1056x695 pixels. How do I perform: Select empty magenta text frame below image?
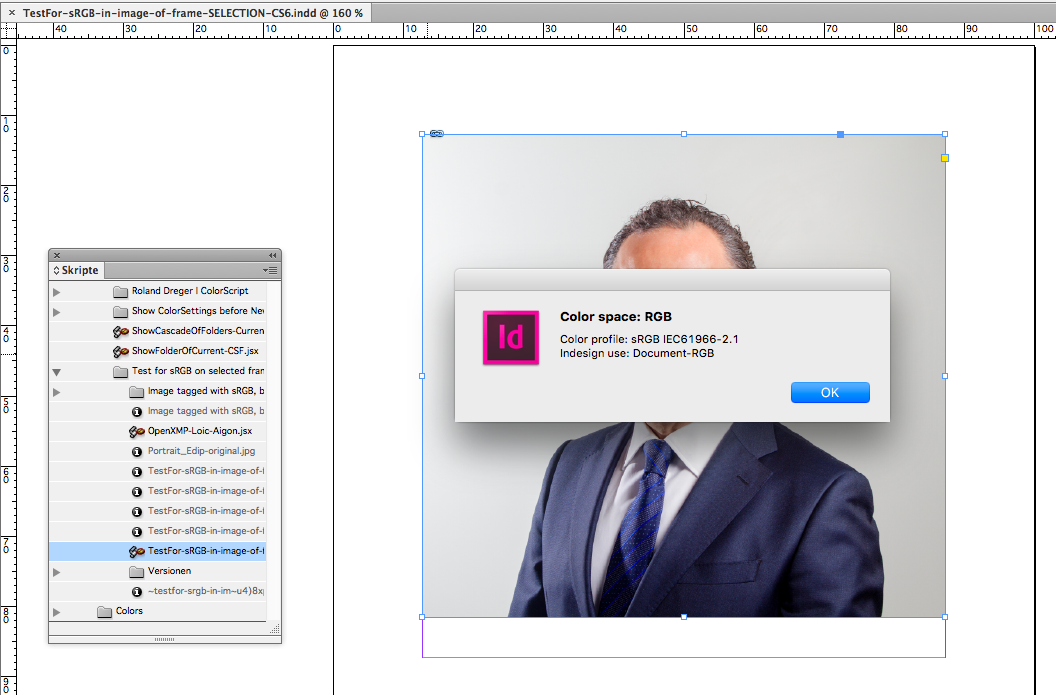point(684,638)
